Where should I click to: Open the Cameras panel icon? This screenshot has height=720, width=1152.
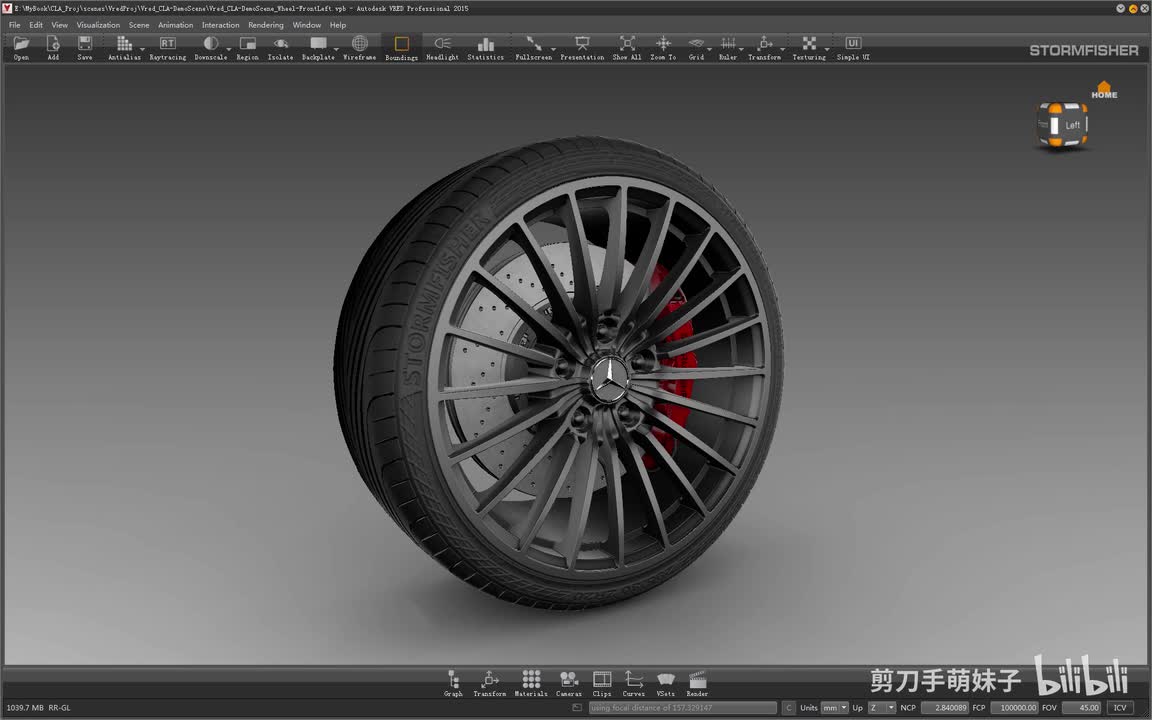point(568,680)
